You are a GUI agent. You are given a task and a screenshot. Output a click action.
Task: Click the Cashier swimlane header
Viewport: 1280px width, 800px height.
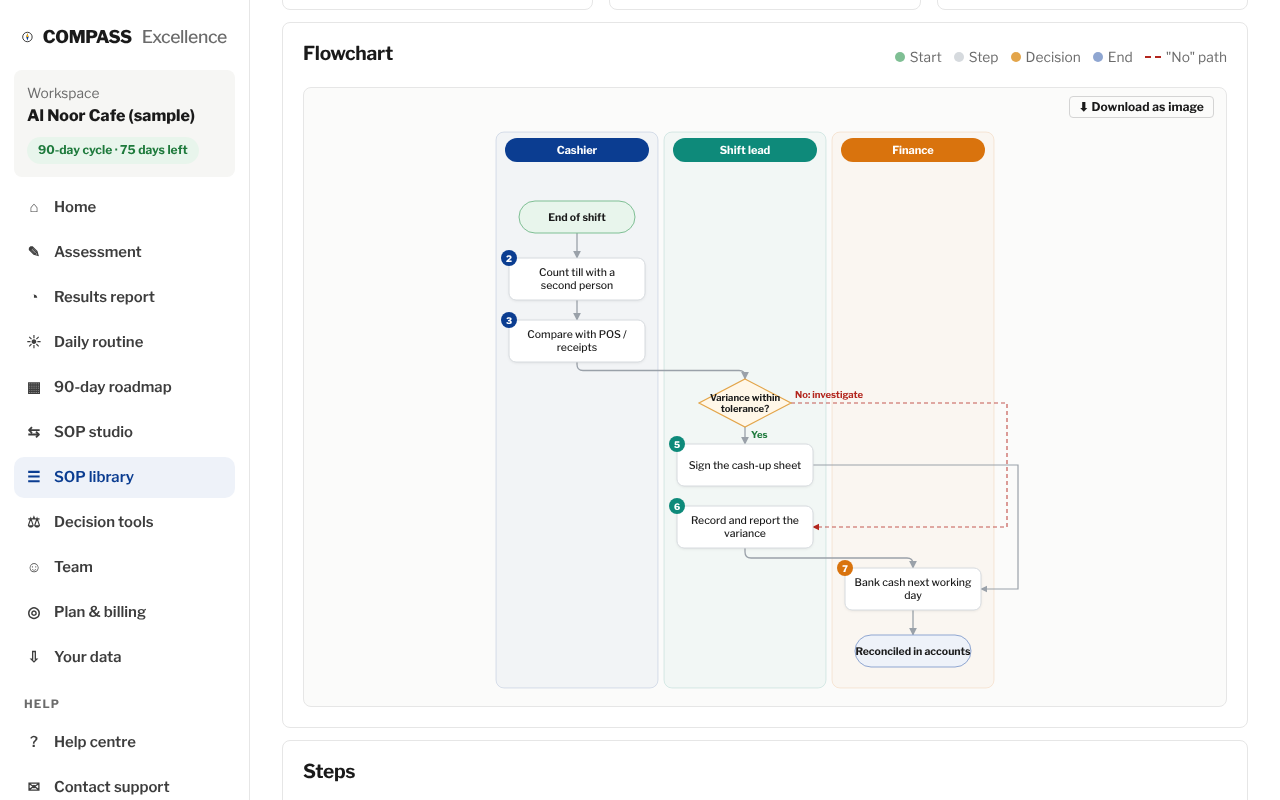(x=577, y=150)
